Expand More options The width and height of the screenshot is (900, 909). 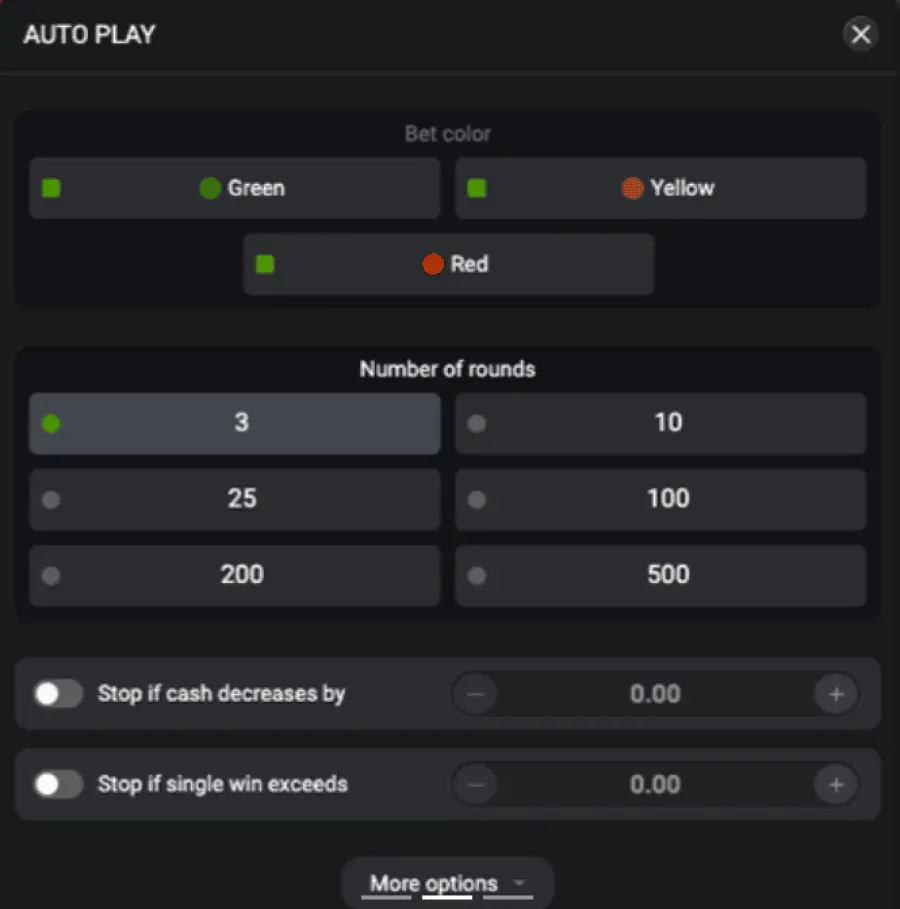447,883
